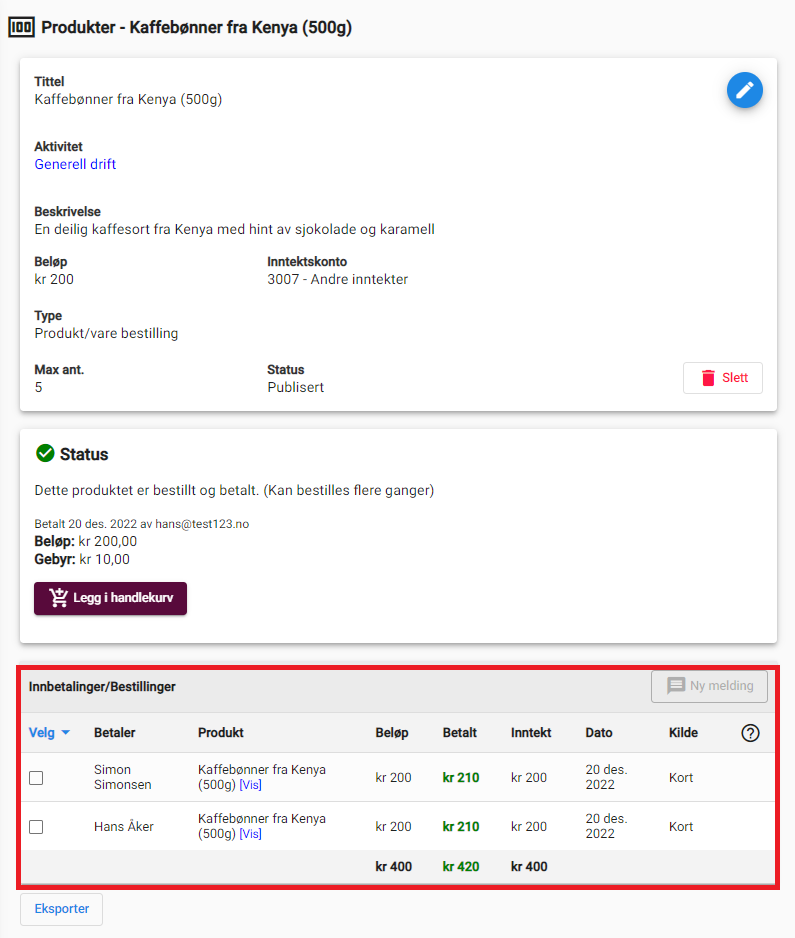This screenshot has height=938, width=795.
Task: Select the Hans Åker payer name
Action: tap(124, 827)
